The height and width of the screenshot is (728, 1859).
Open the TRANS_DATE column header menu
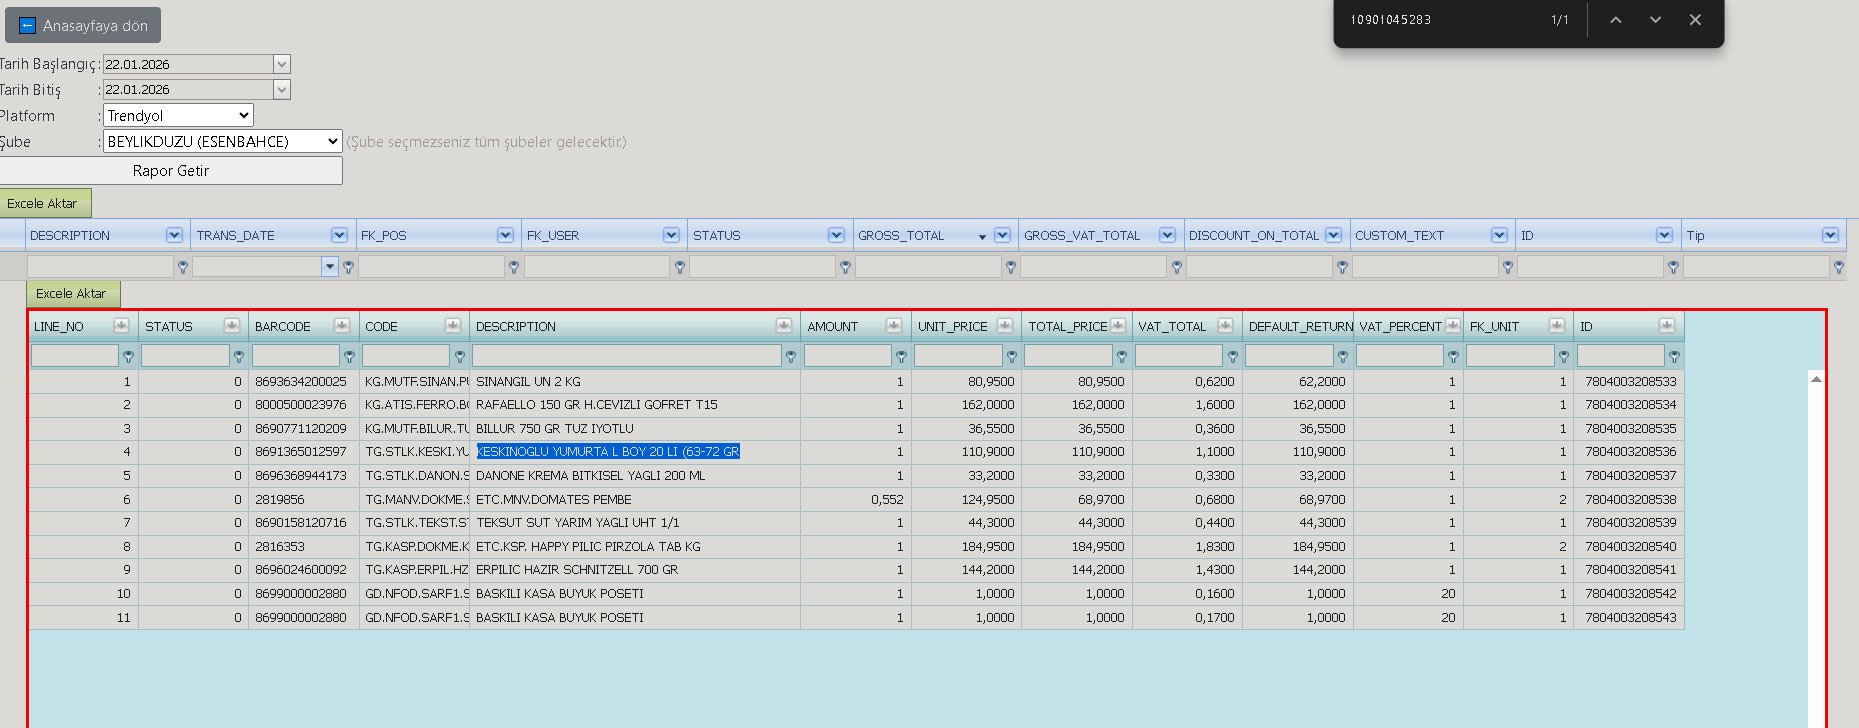339,235
